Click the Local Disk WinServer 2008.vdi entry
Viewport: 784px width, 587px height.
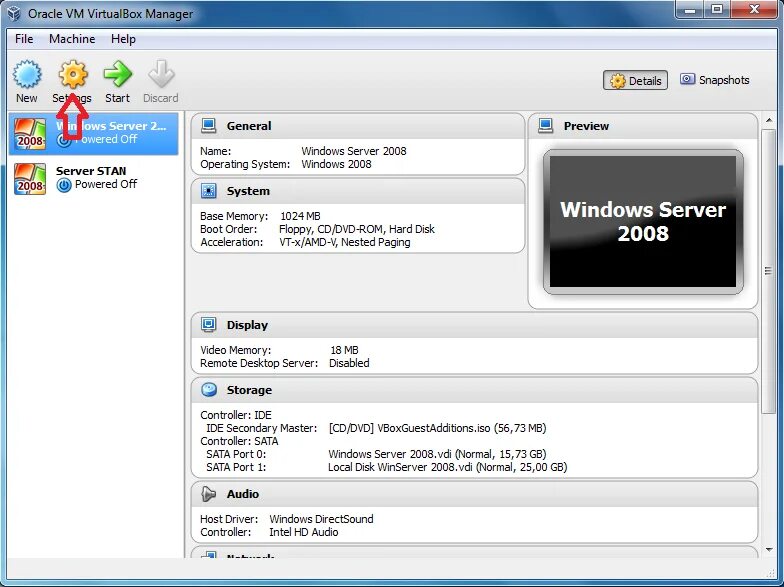pyautogui.click(x=448, y=467)
